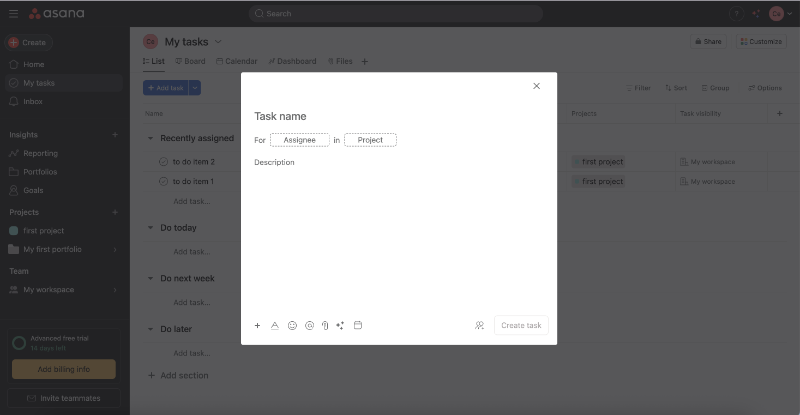Pick a Project for the task
Viewport: 800px width, 415px height.
(370, 140)
